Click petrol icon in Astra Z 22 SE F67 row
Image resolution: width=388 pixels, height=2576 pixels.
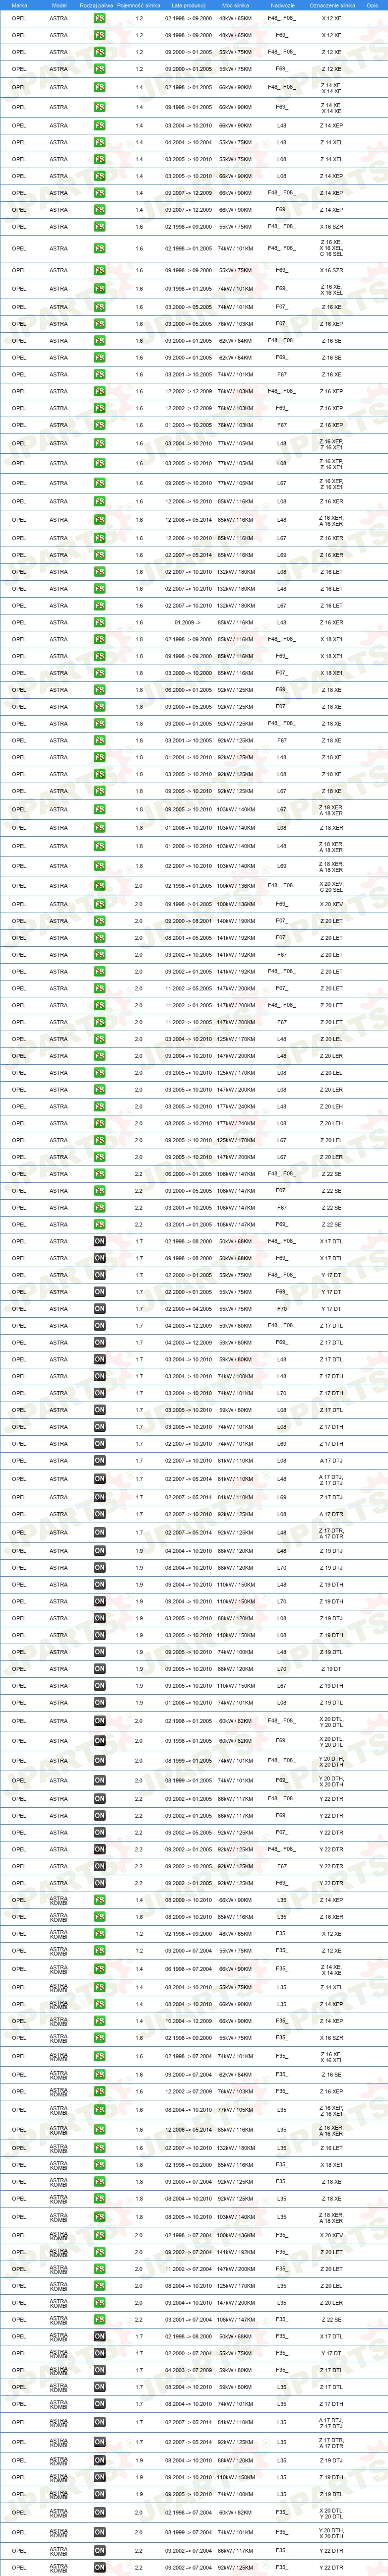99,1208
